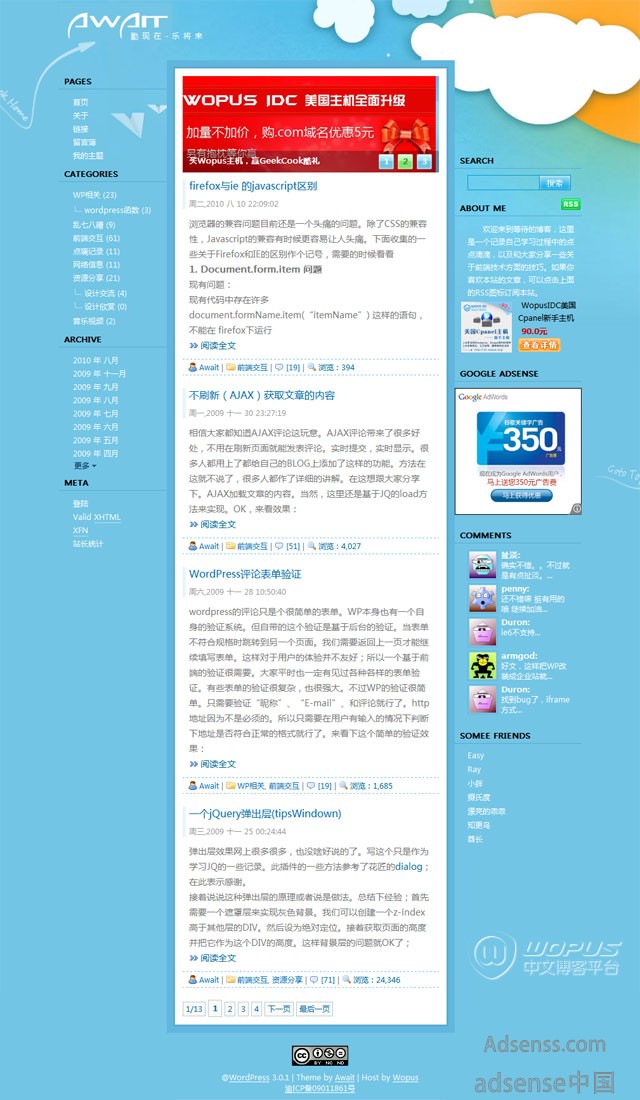The height and width of the screenshot is (1100, 640).
Task: Open the Creative Commons license badge
Action: coord(320,1055)
